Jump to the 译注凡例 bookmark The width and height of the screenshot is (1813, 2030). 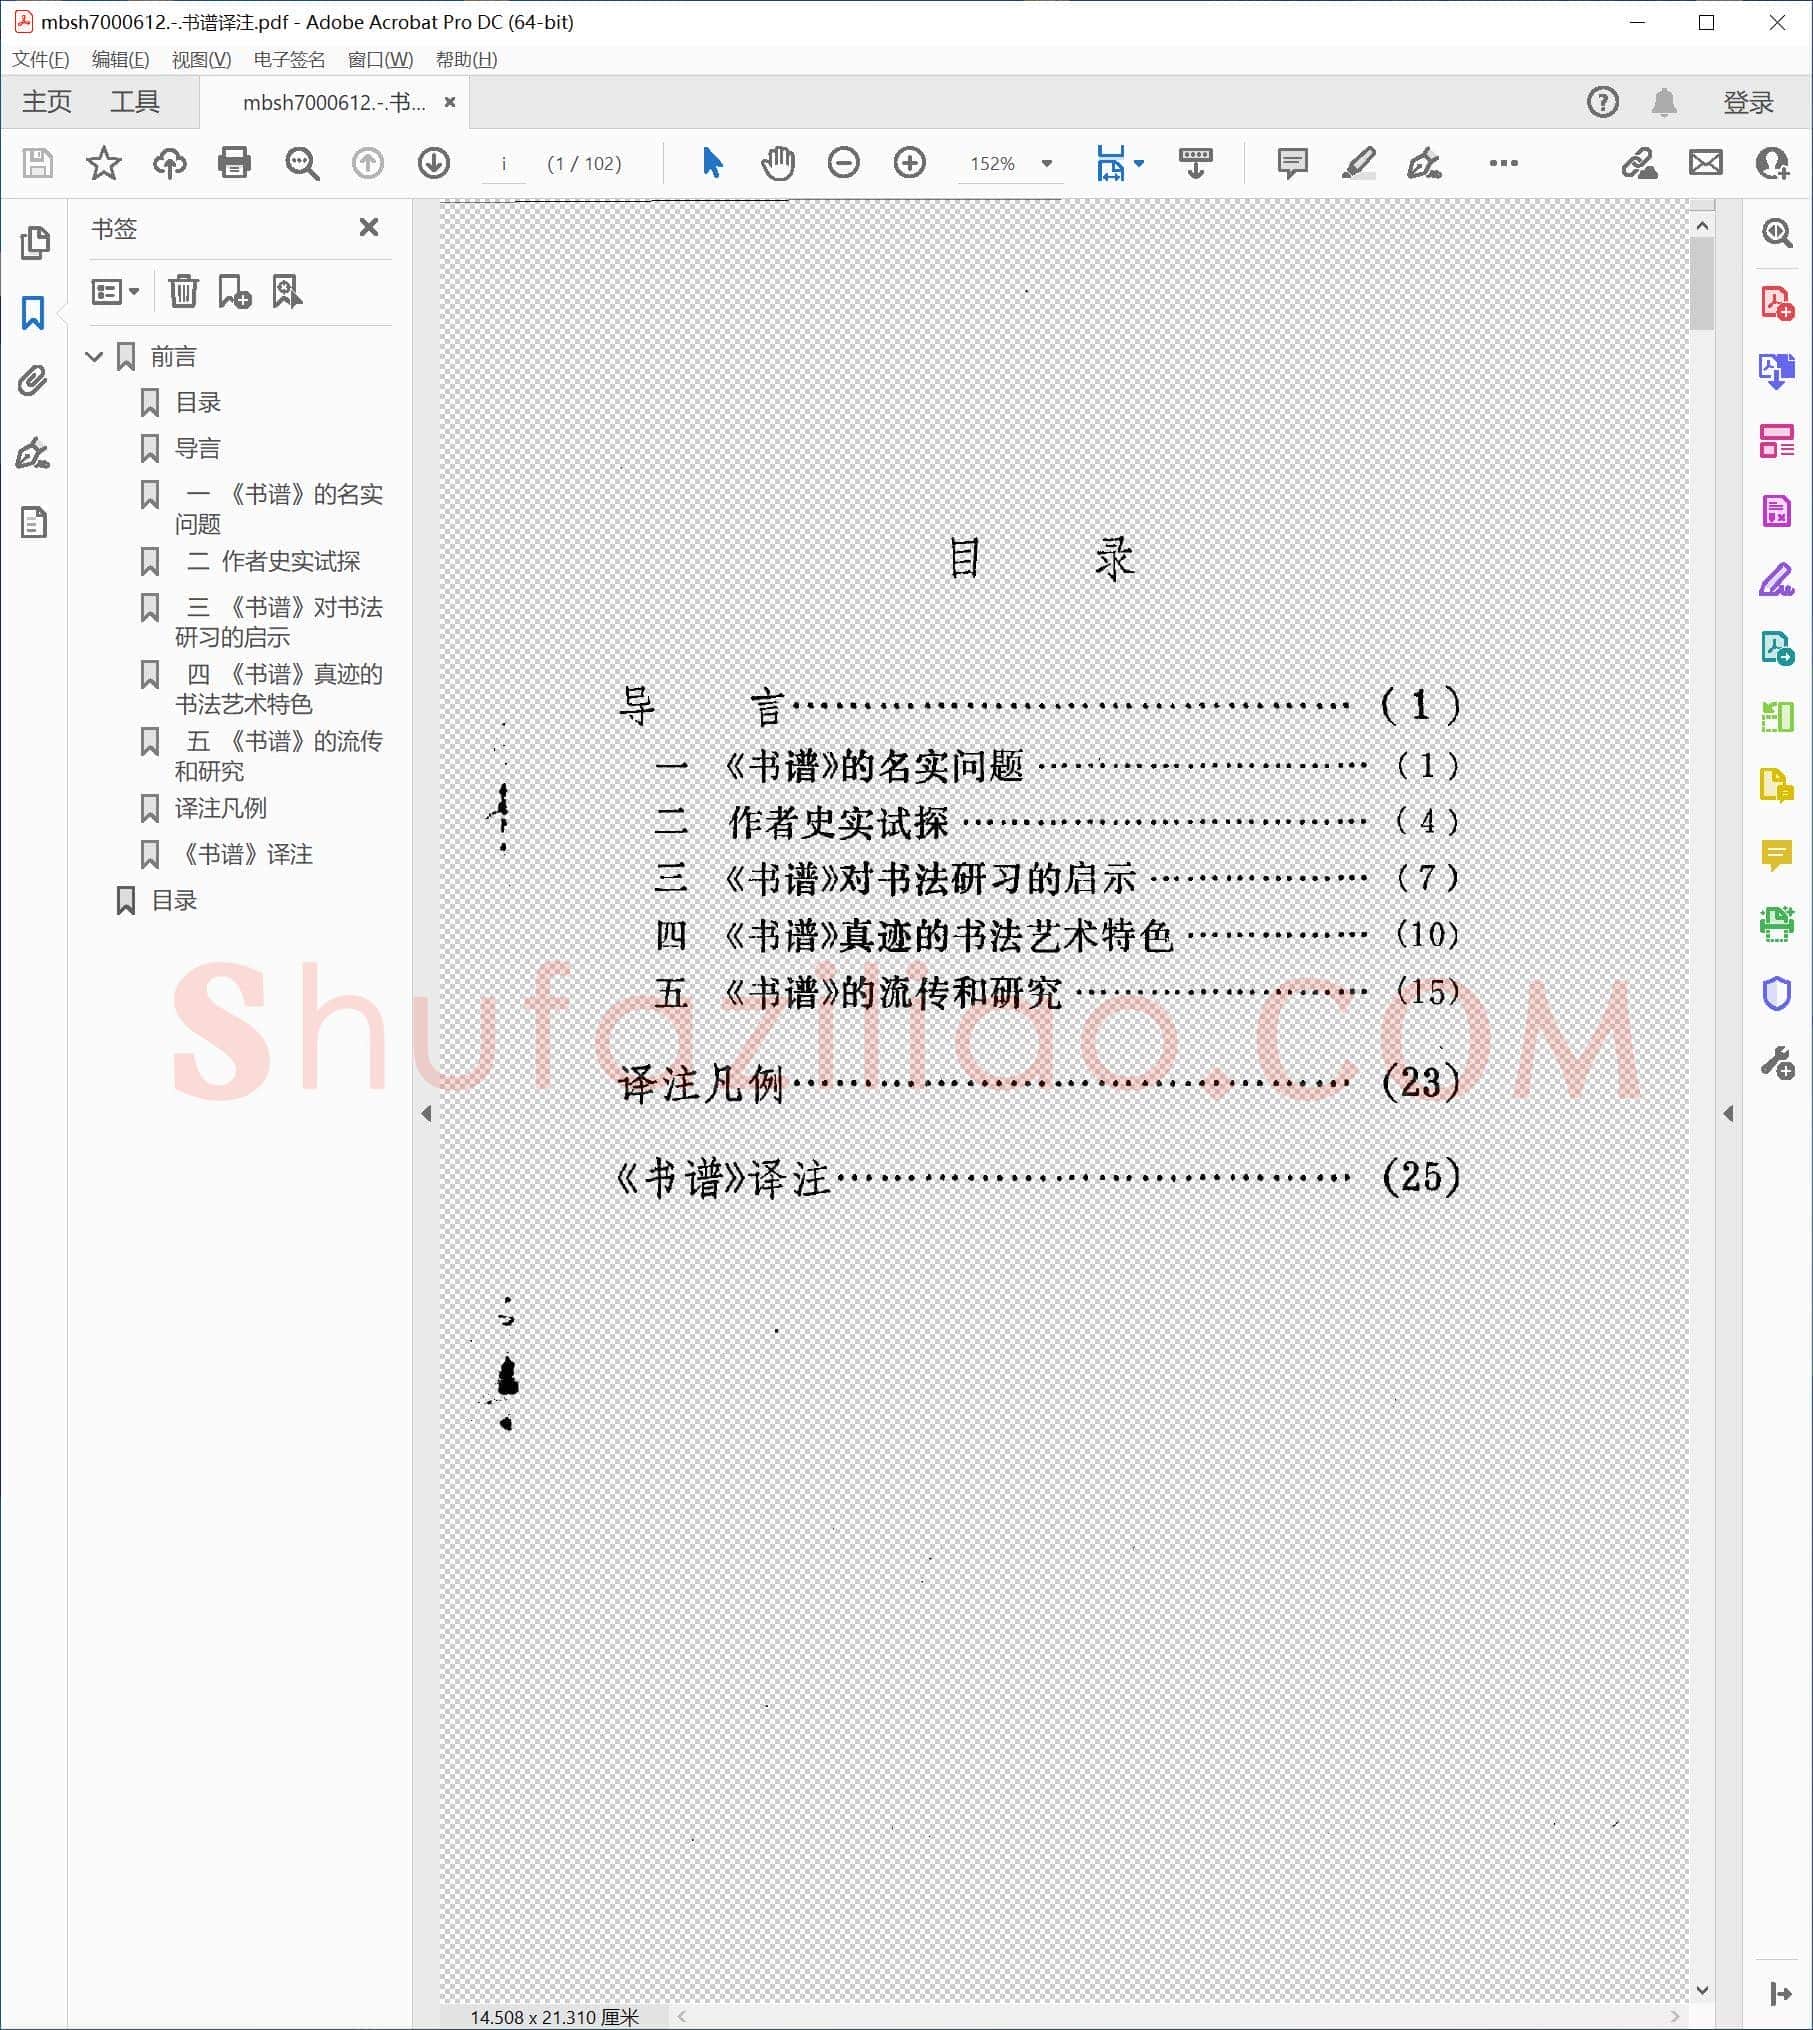(221, 808)
